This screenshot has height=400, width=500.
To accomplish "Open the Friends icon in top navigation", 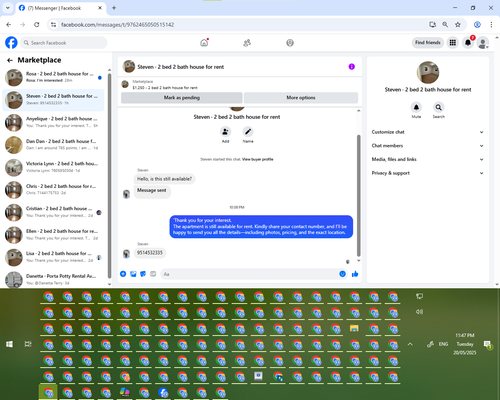I will (247, 43).
